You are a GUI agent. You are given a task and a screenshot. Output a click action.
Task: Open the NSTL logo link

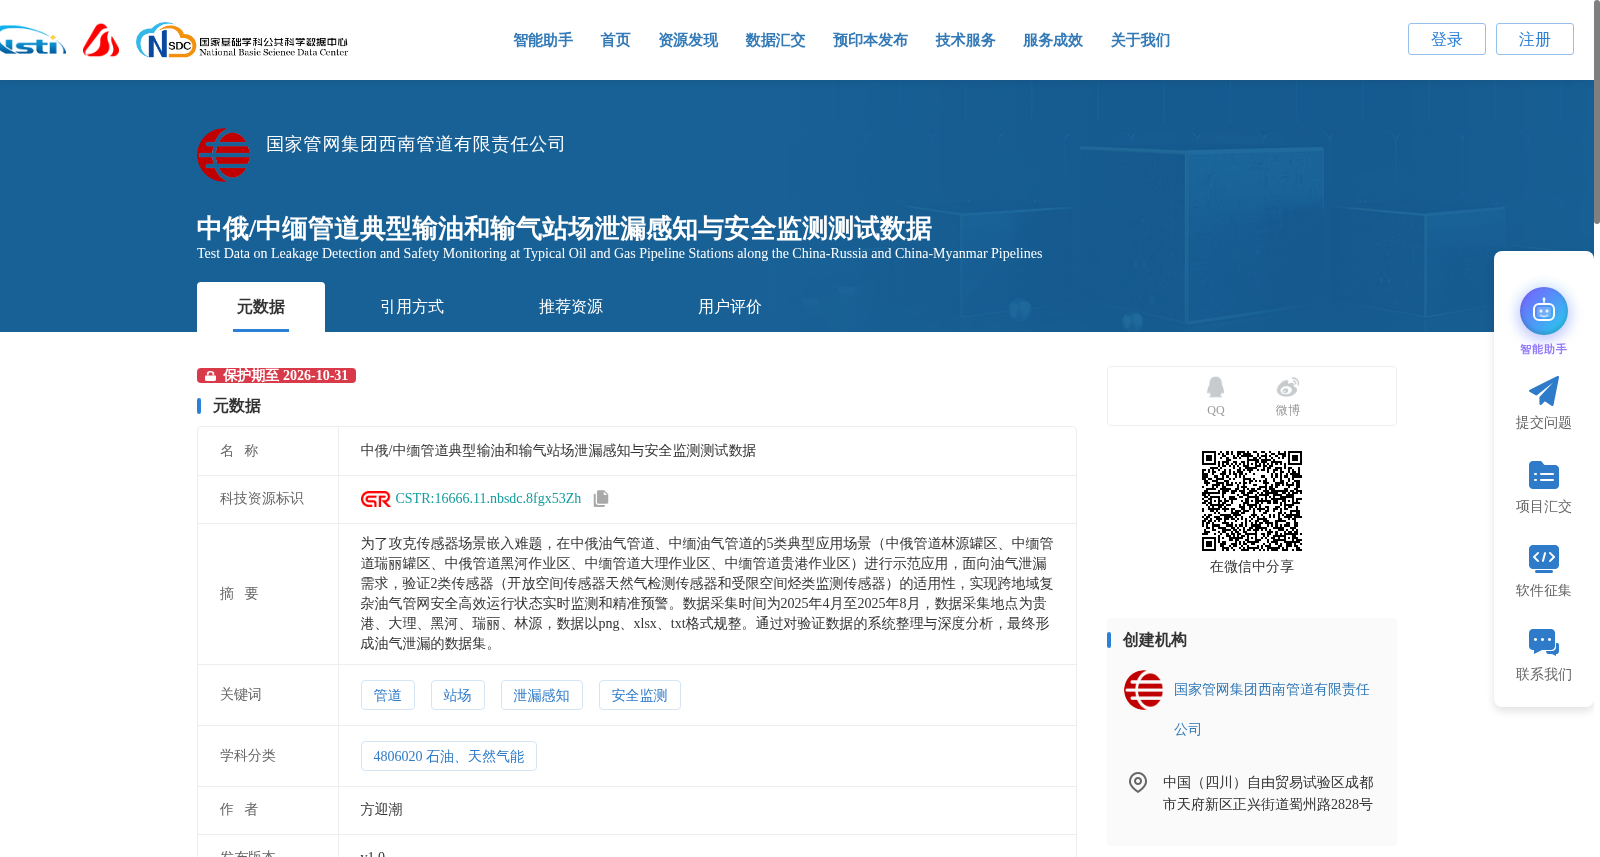[x=33, y=41]
